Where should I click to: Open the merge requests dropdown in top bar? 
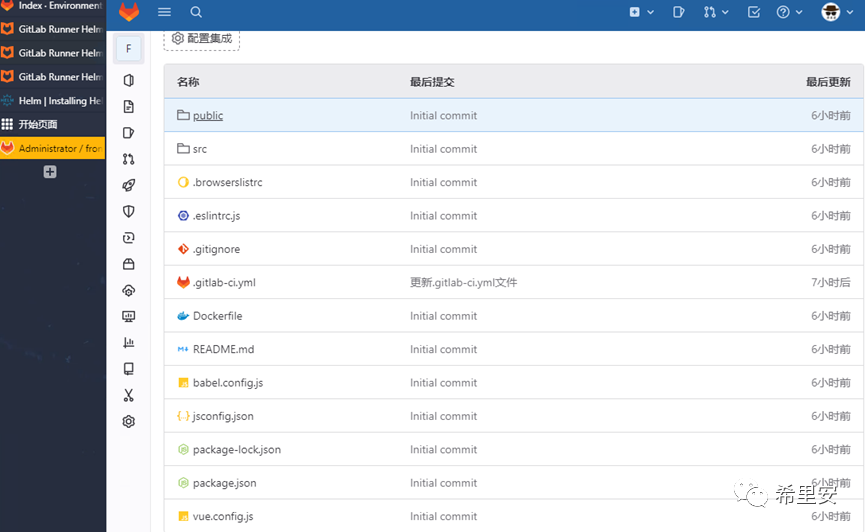[x=716, y=12]
